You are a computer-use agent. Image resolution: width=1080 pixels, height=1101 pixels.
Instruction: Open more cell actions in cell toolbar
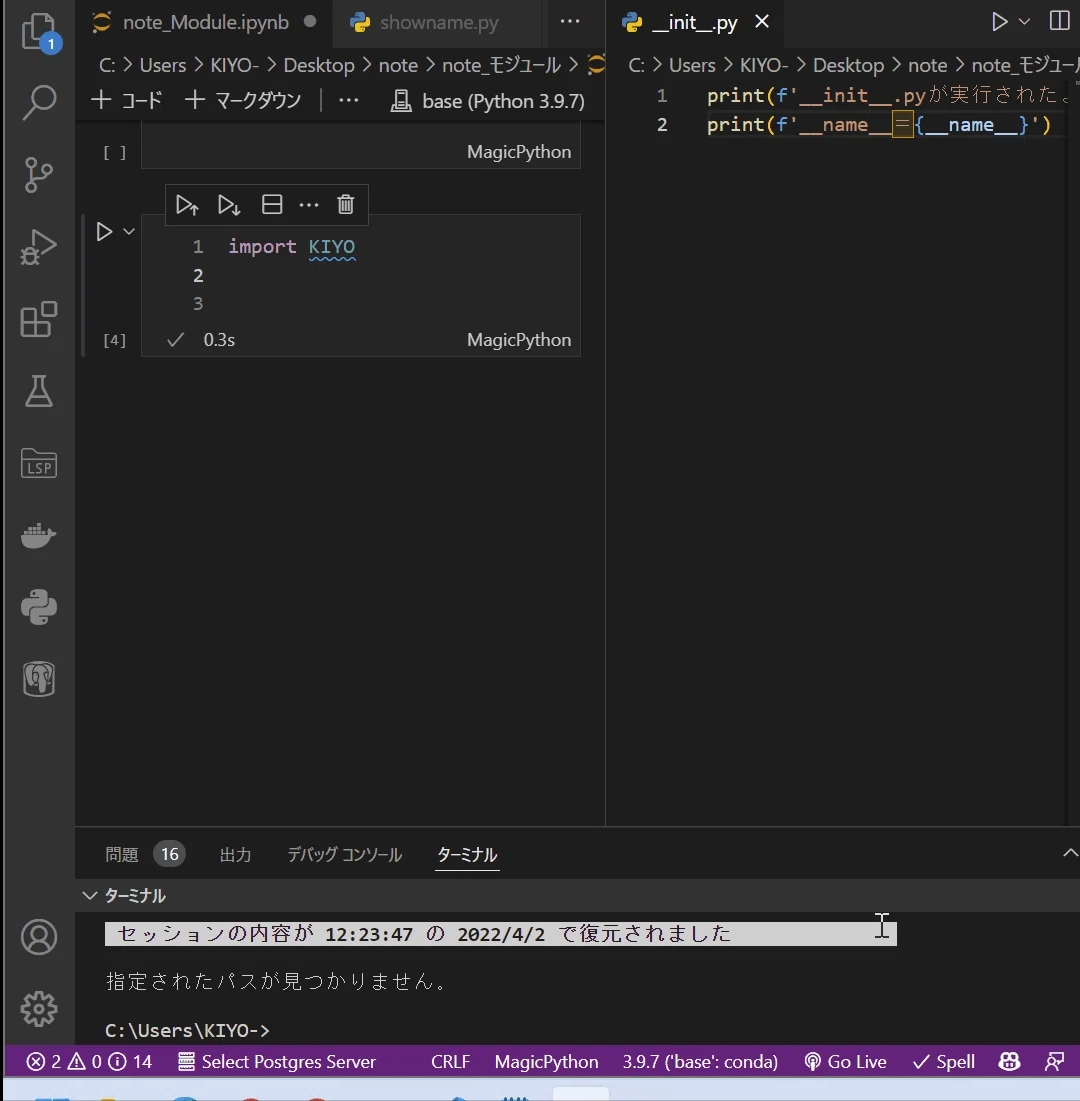coord(309,205)
